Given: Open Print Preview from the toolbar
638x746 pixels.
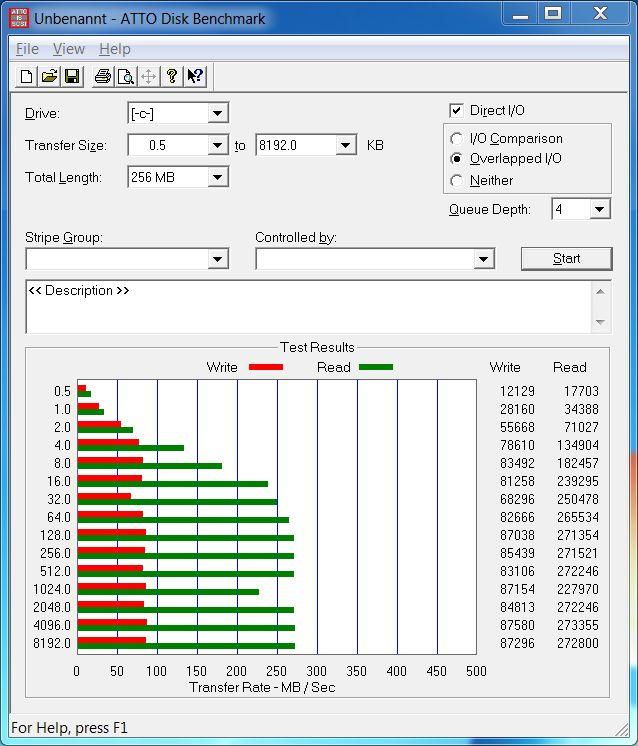Looking at the screenshot, I should [x=125, y=76].
